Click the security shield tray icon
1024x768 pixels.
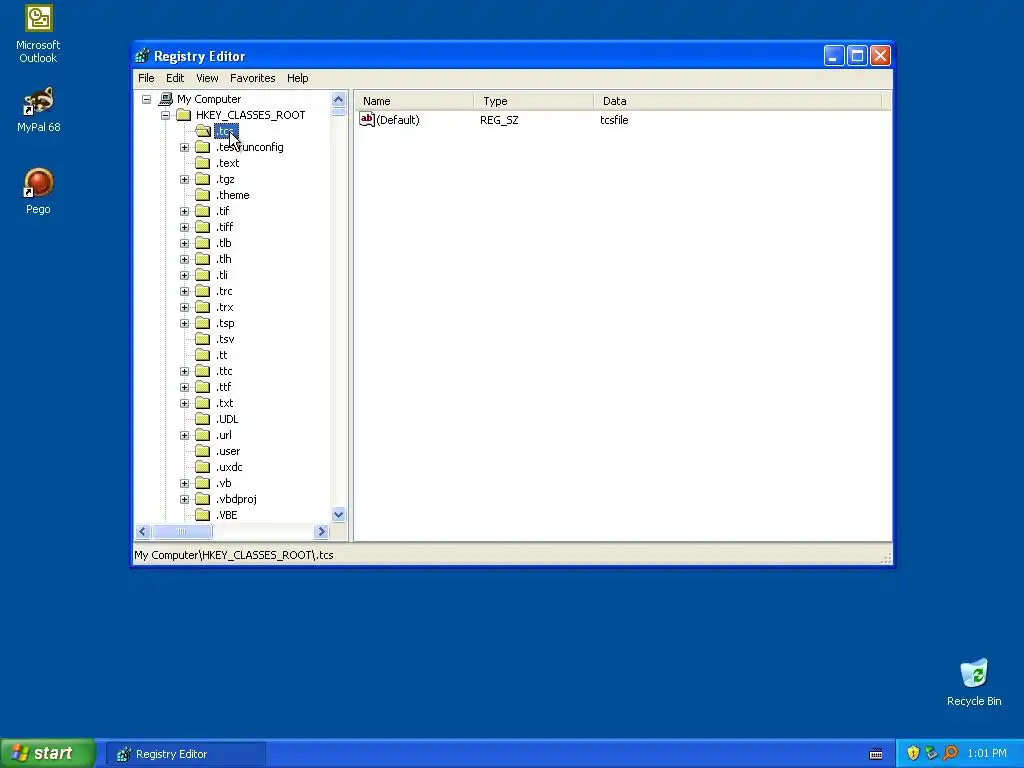point(913,753)
